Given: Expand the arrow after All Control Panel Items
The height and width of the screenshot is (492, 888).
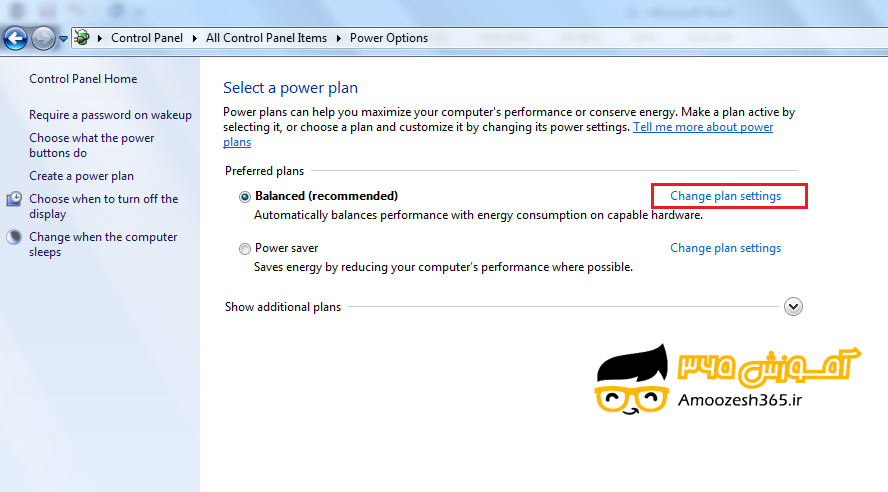Looking at the screenshot, I should (338, 38).
